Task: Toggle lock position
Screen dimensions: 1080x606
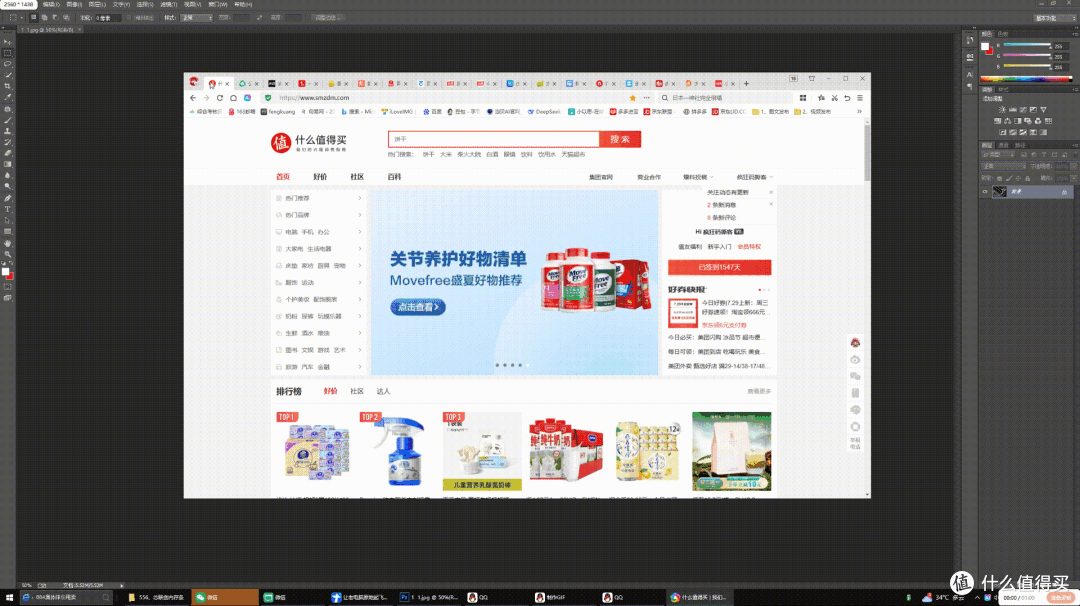Action: pyautogui.click(x=1019, y=178)
